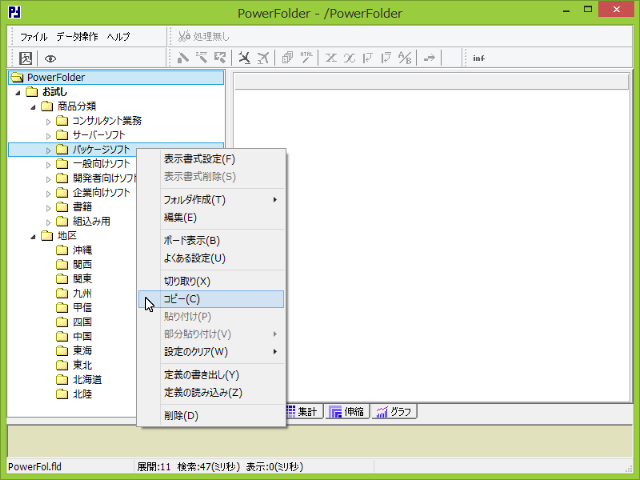The image size is (640, 480).
Task: Select 定義の書き出し(Y) menu entry
Action: point(211,375)
